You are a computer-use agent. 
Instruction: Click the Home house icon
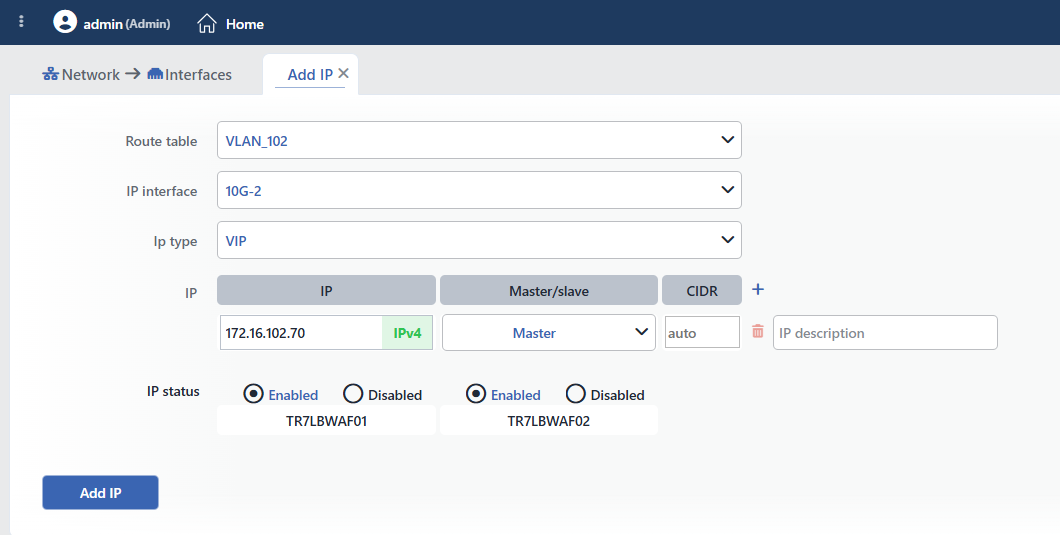(x=206, y=24)
